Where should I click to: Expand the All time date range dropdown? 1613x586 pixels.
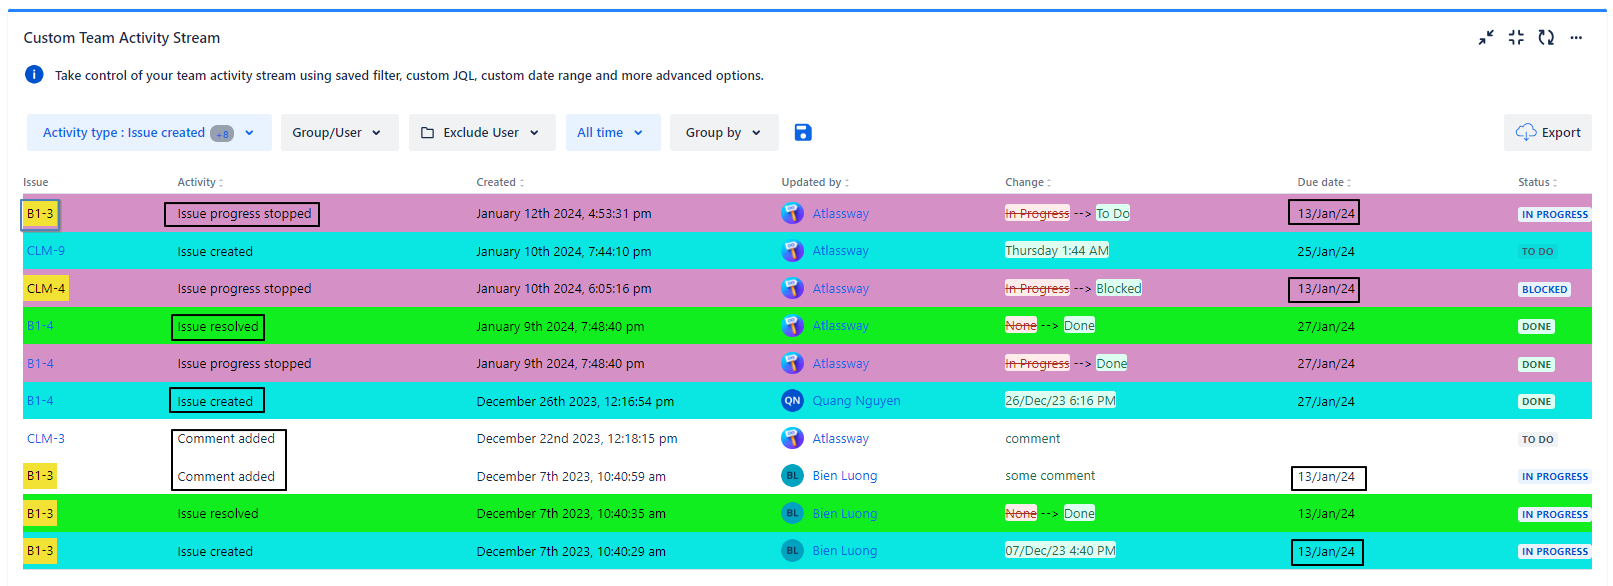point(612,133)
